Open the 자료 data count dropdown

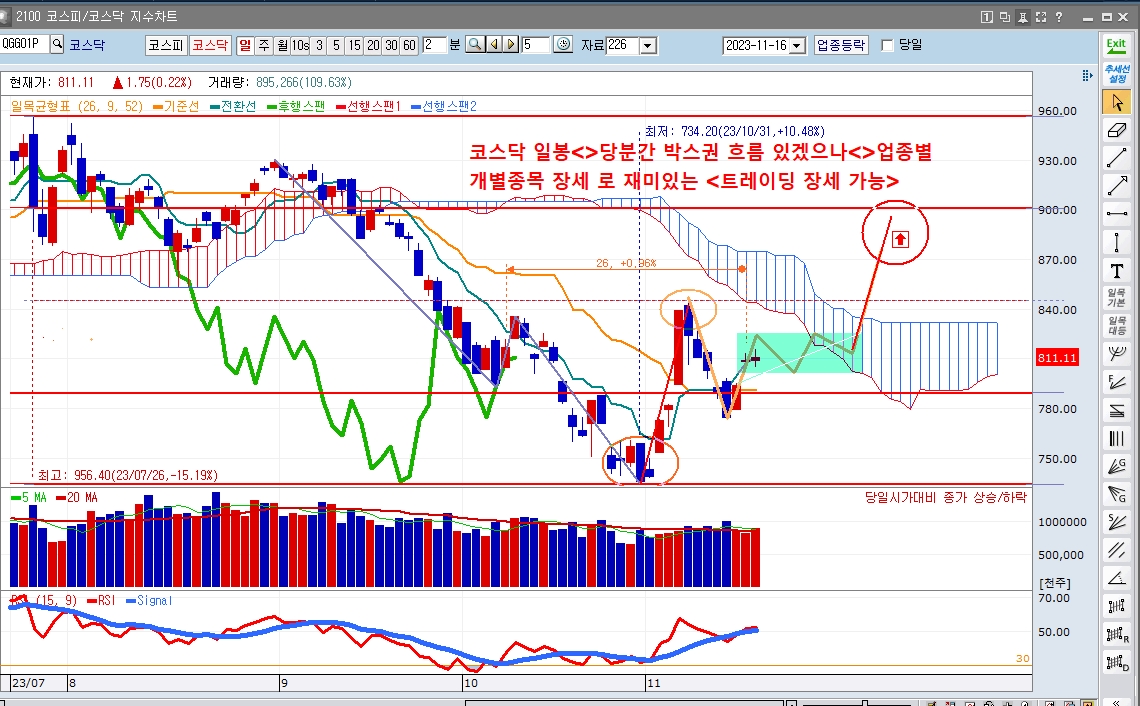(x=648, y=46)
